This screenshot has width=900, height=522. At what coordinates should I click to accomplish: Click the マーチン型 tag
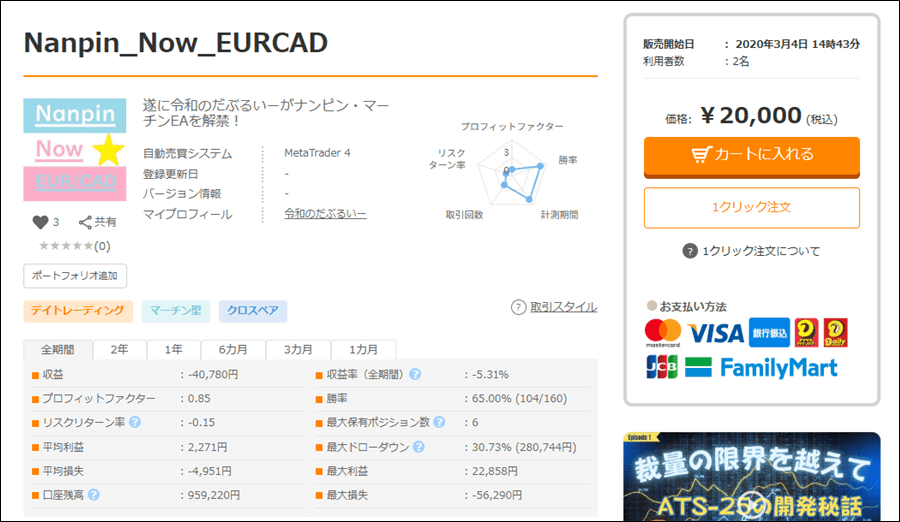[x=176, y=311]
